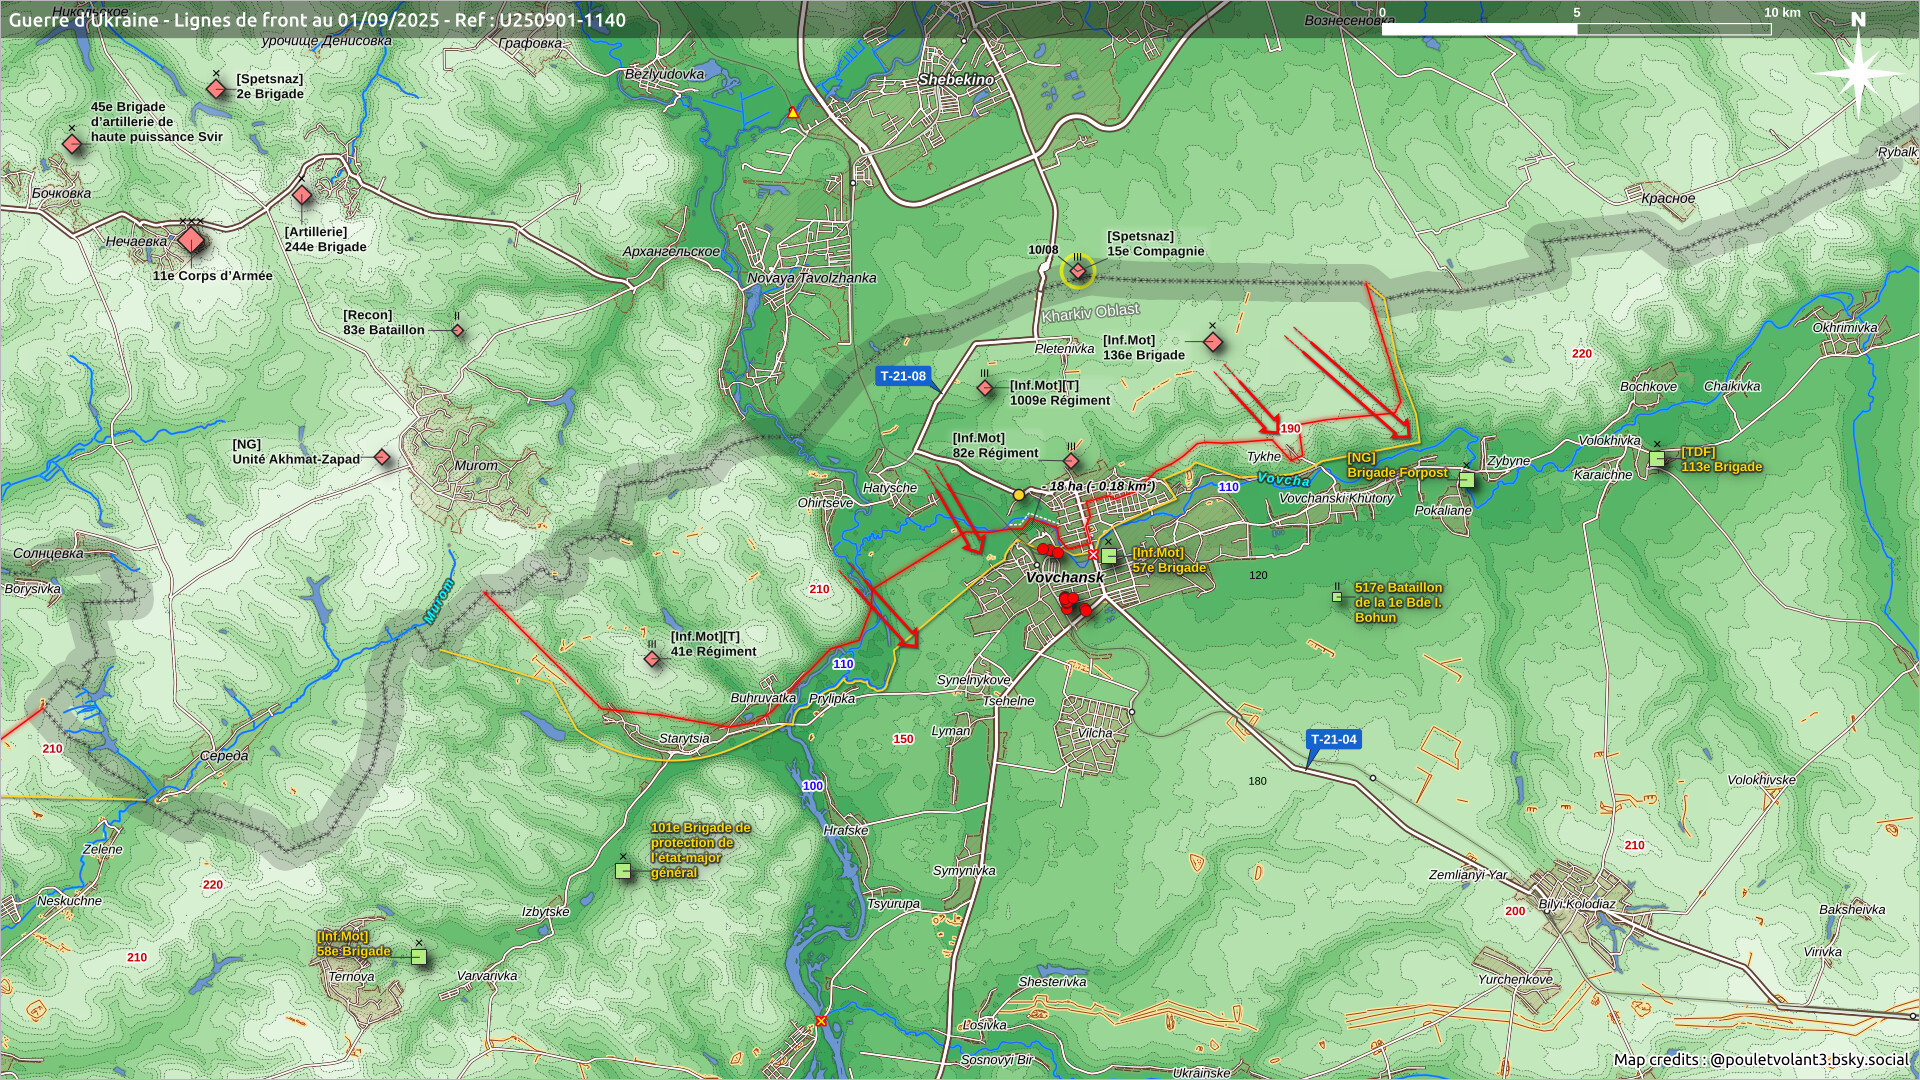The width and height of the screenshot is (1920, 1080).
Task: Click the 41e Régiment unit diamond
Action: tap(652, 659)
